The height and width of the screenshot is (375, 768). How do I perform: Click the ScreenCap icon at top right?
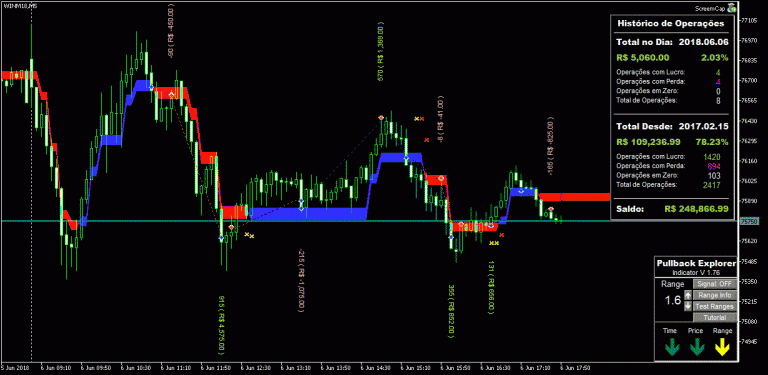731,7
